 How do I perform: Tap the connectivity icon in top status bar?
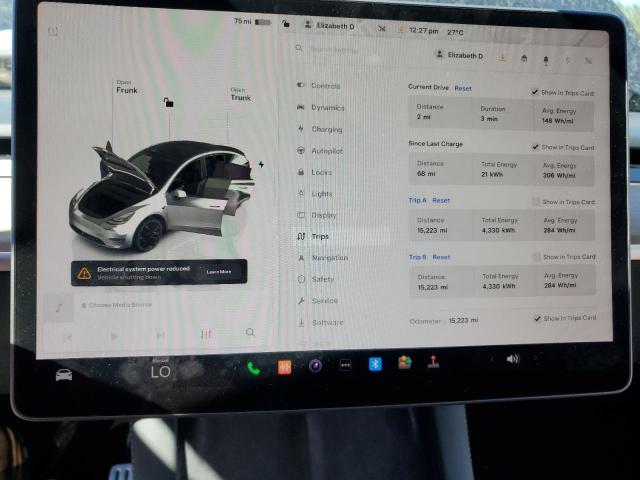coord(381,29)
